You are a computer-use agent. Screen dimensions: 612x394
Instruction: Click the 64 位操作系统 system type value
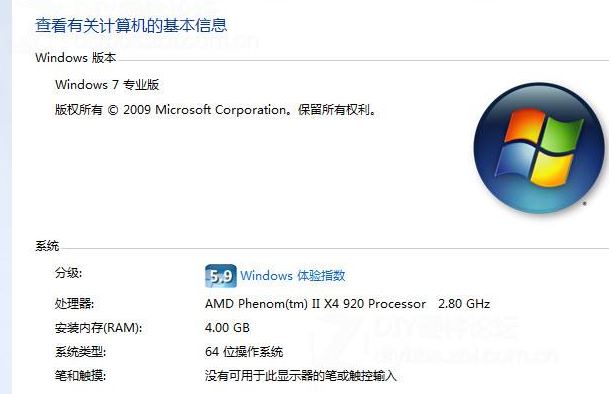244,352
